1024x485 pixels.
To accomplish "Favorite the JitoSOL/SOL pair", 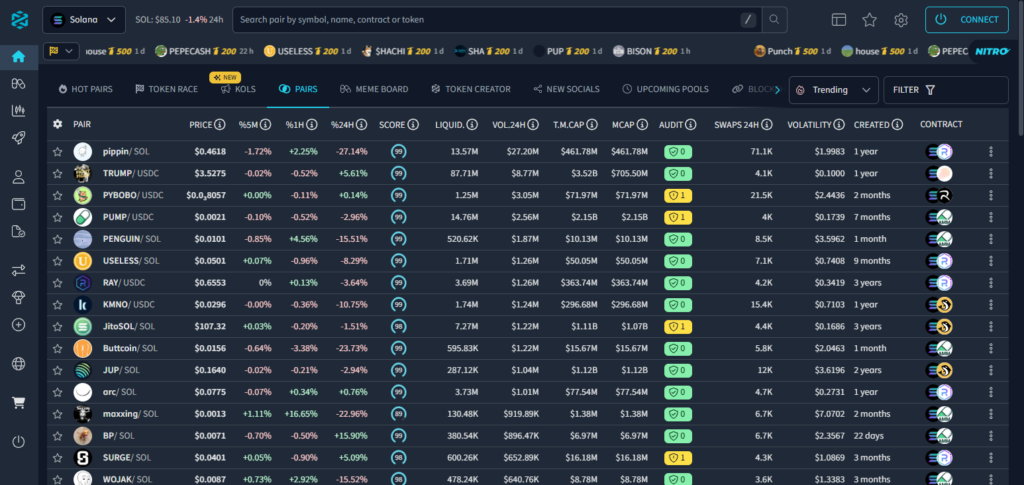I will [x=57, y=326].
